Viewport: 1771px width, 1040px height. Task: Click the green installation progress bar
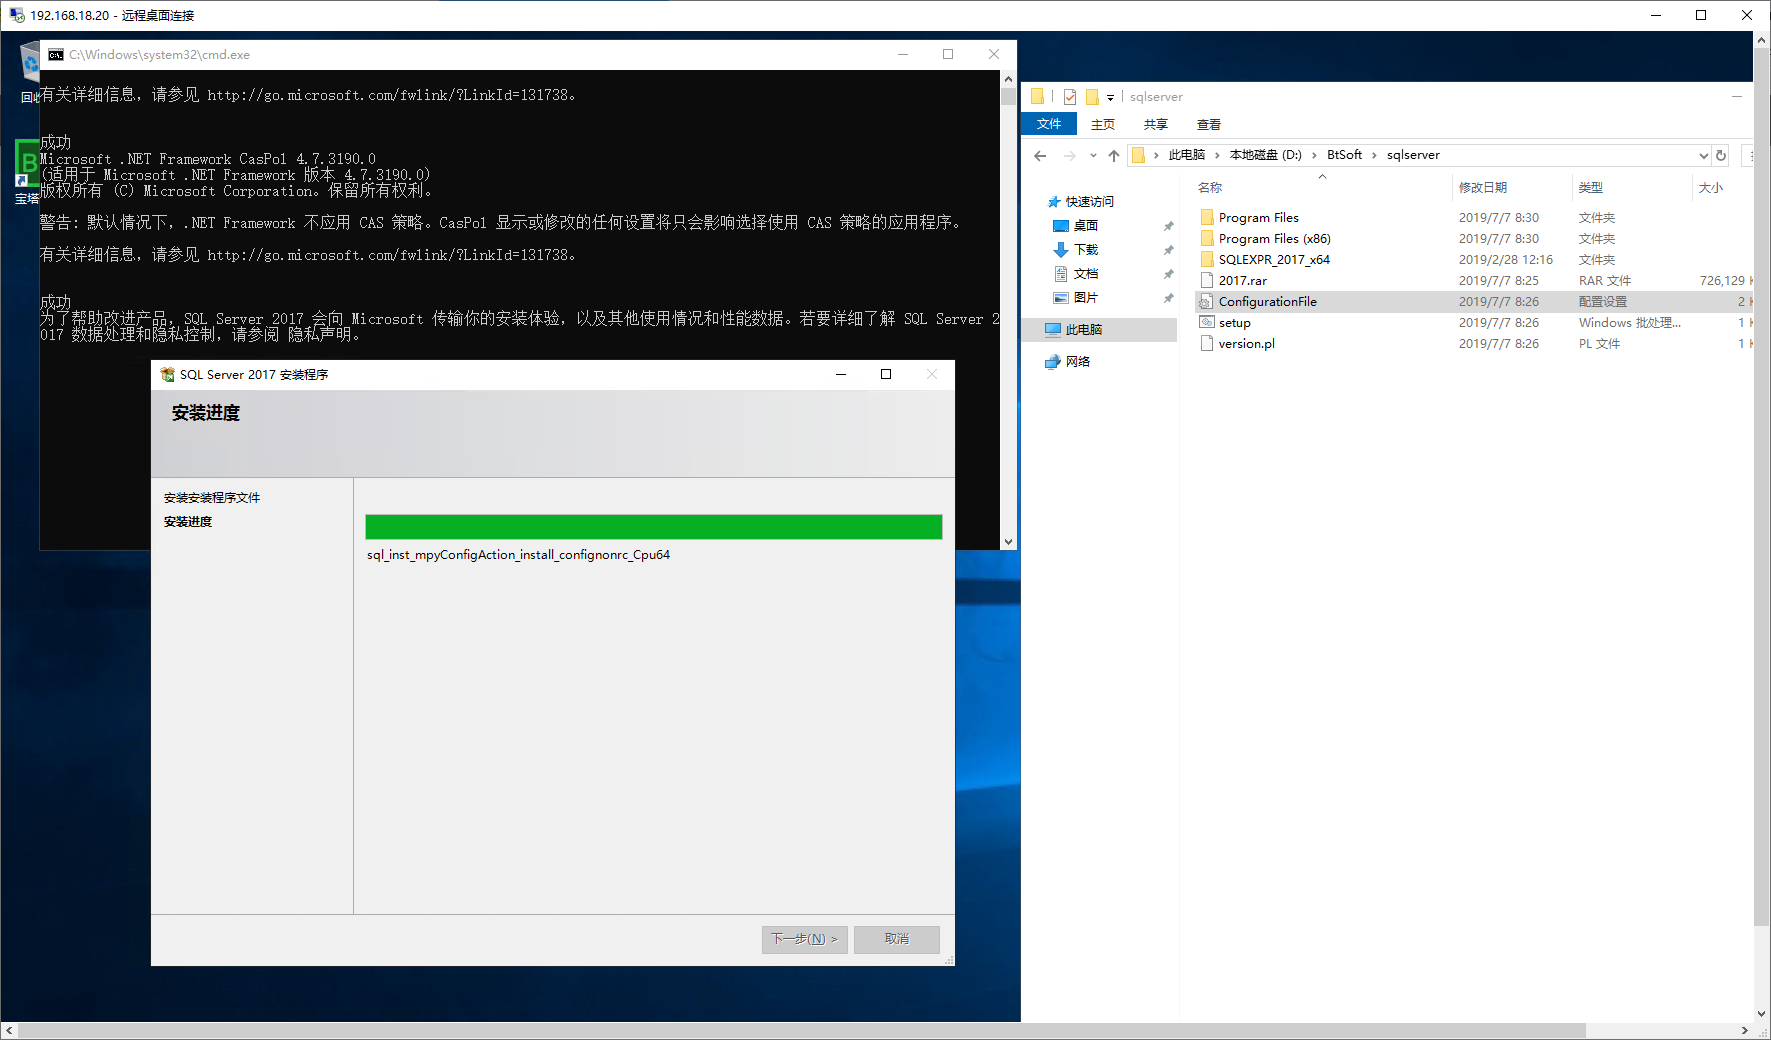click(x=654, y=527)
